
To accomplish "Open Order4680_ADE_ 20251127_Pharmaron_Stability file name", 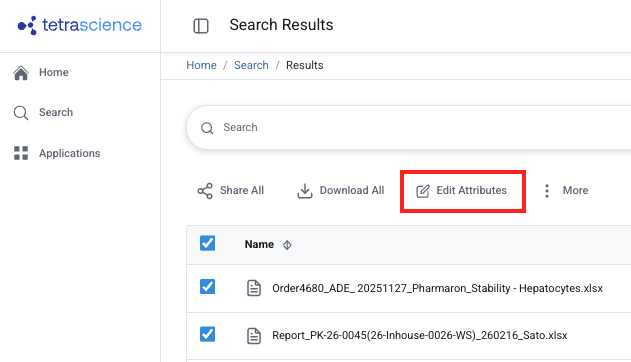I will (437, 288).
